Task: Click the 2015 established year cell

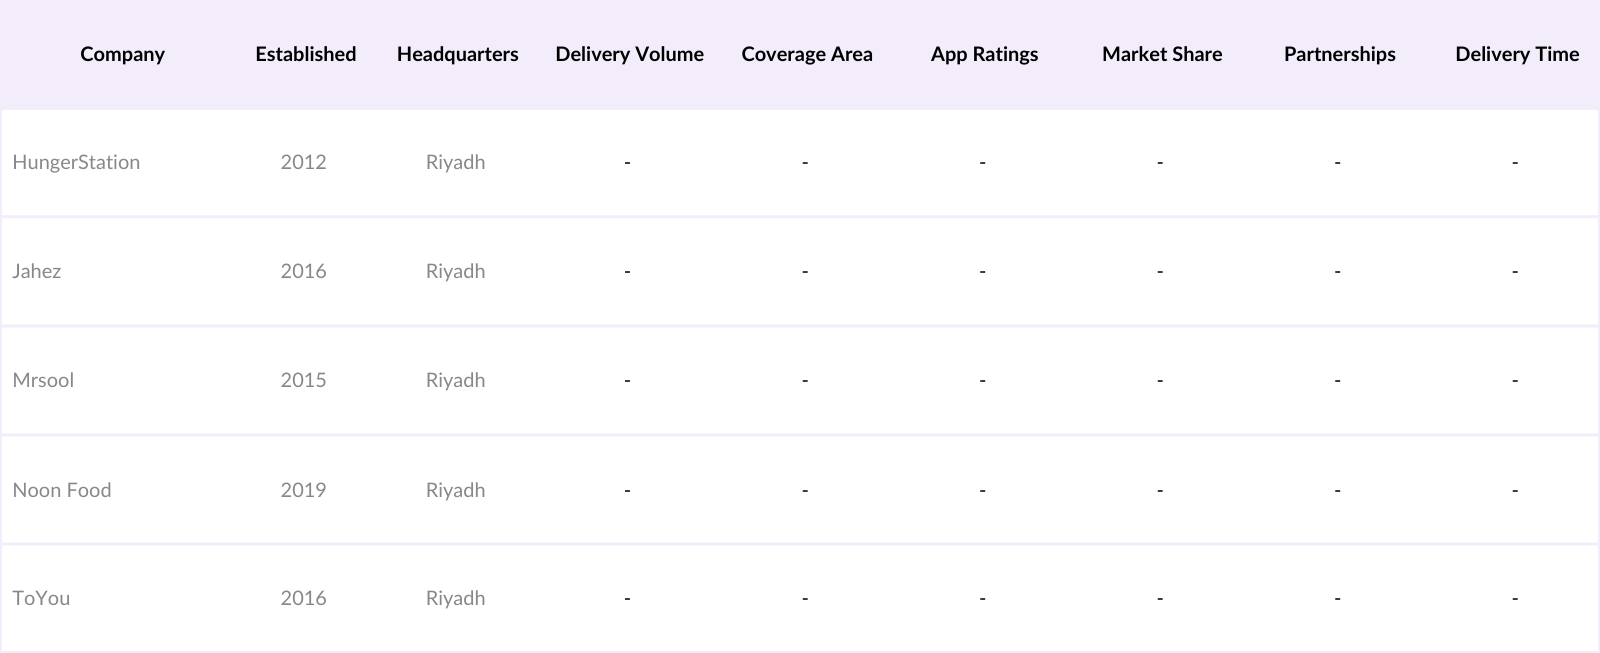Action: pyautogui.click(x=303, y=380)
